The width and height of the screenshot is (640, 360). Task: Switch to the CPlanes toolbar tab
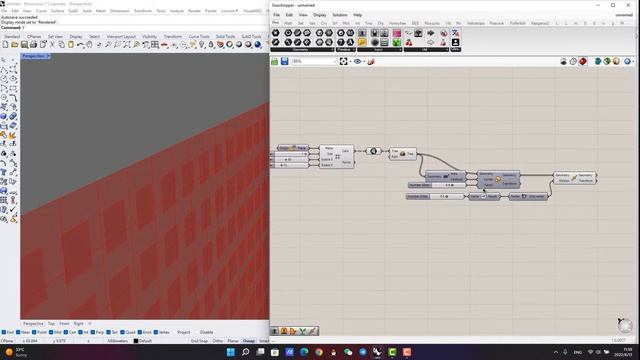[x=34, y=37]
